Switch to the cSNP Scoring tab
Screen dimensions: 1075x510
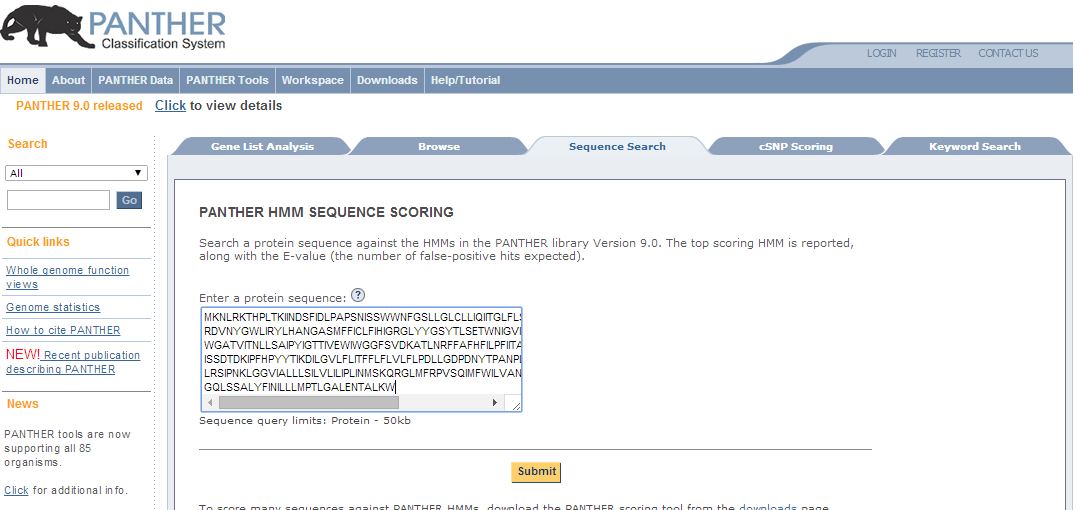click(x=796, y=146)
